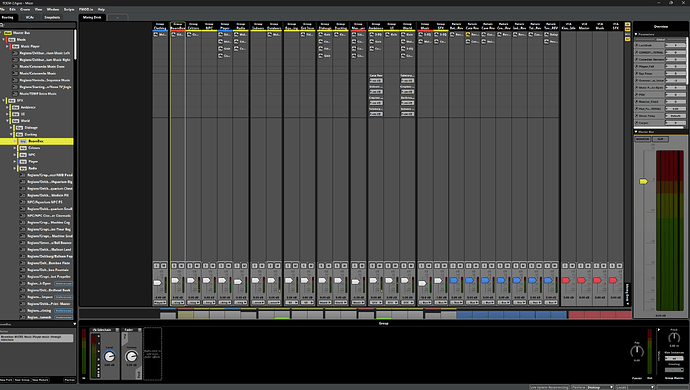Click the top effect icon on the SFX strip
690x390 pixels.
click(437, 34)
